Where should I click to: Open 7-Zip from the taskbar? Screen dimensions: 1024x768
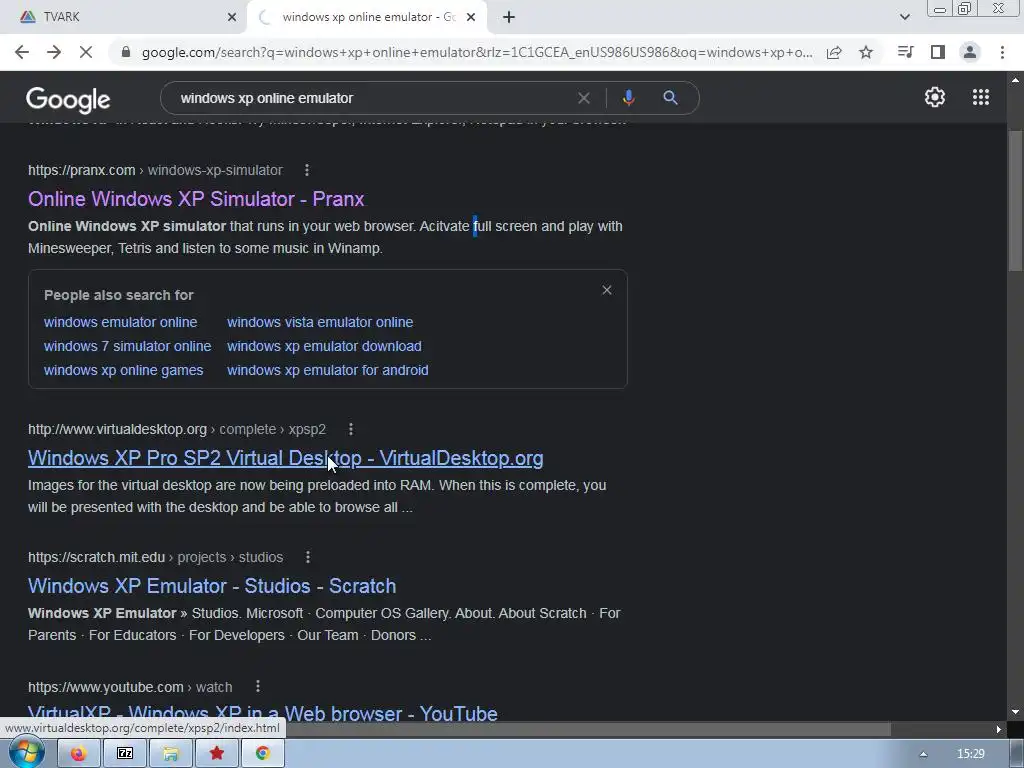click(x=125, y=754)
